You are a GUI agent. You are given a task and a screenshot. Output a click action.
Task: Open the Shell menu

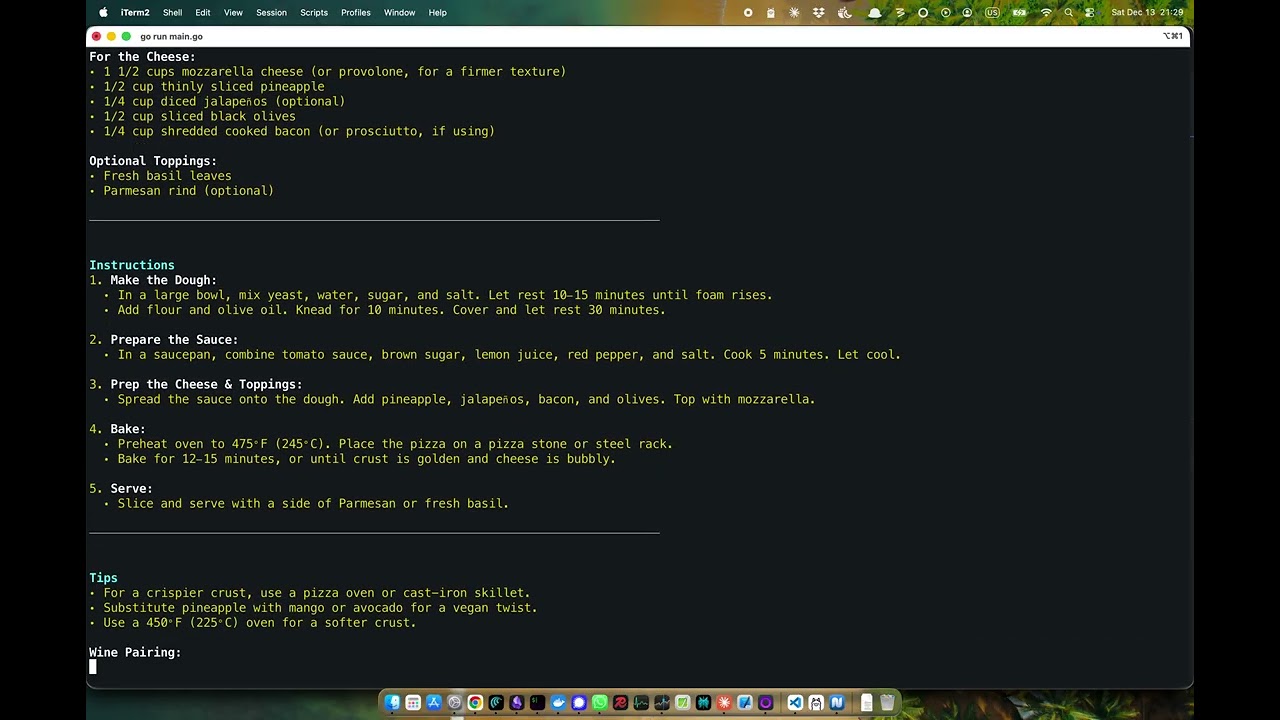(172, 13)
